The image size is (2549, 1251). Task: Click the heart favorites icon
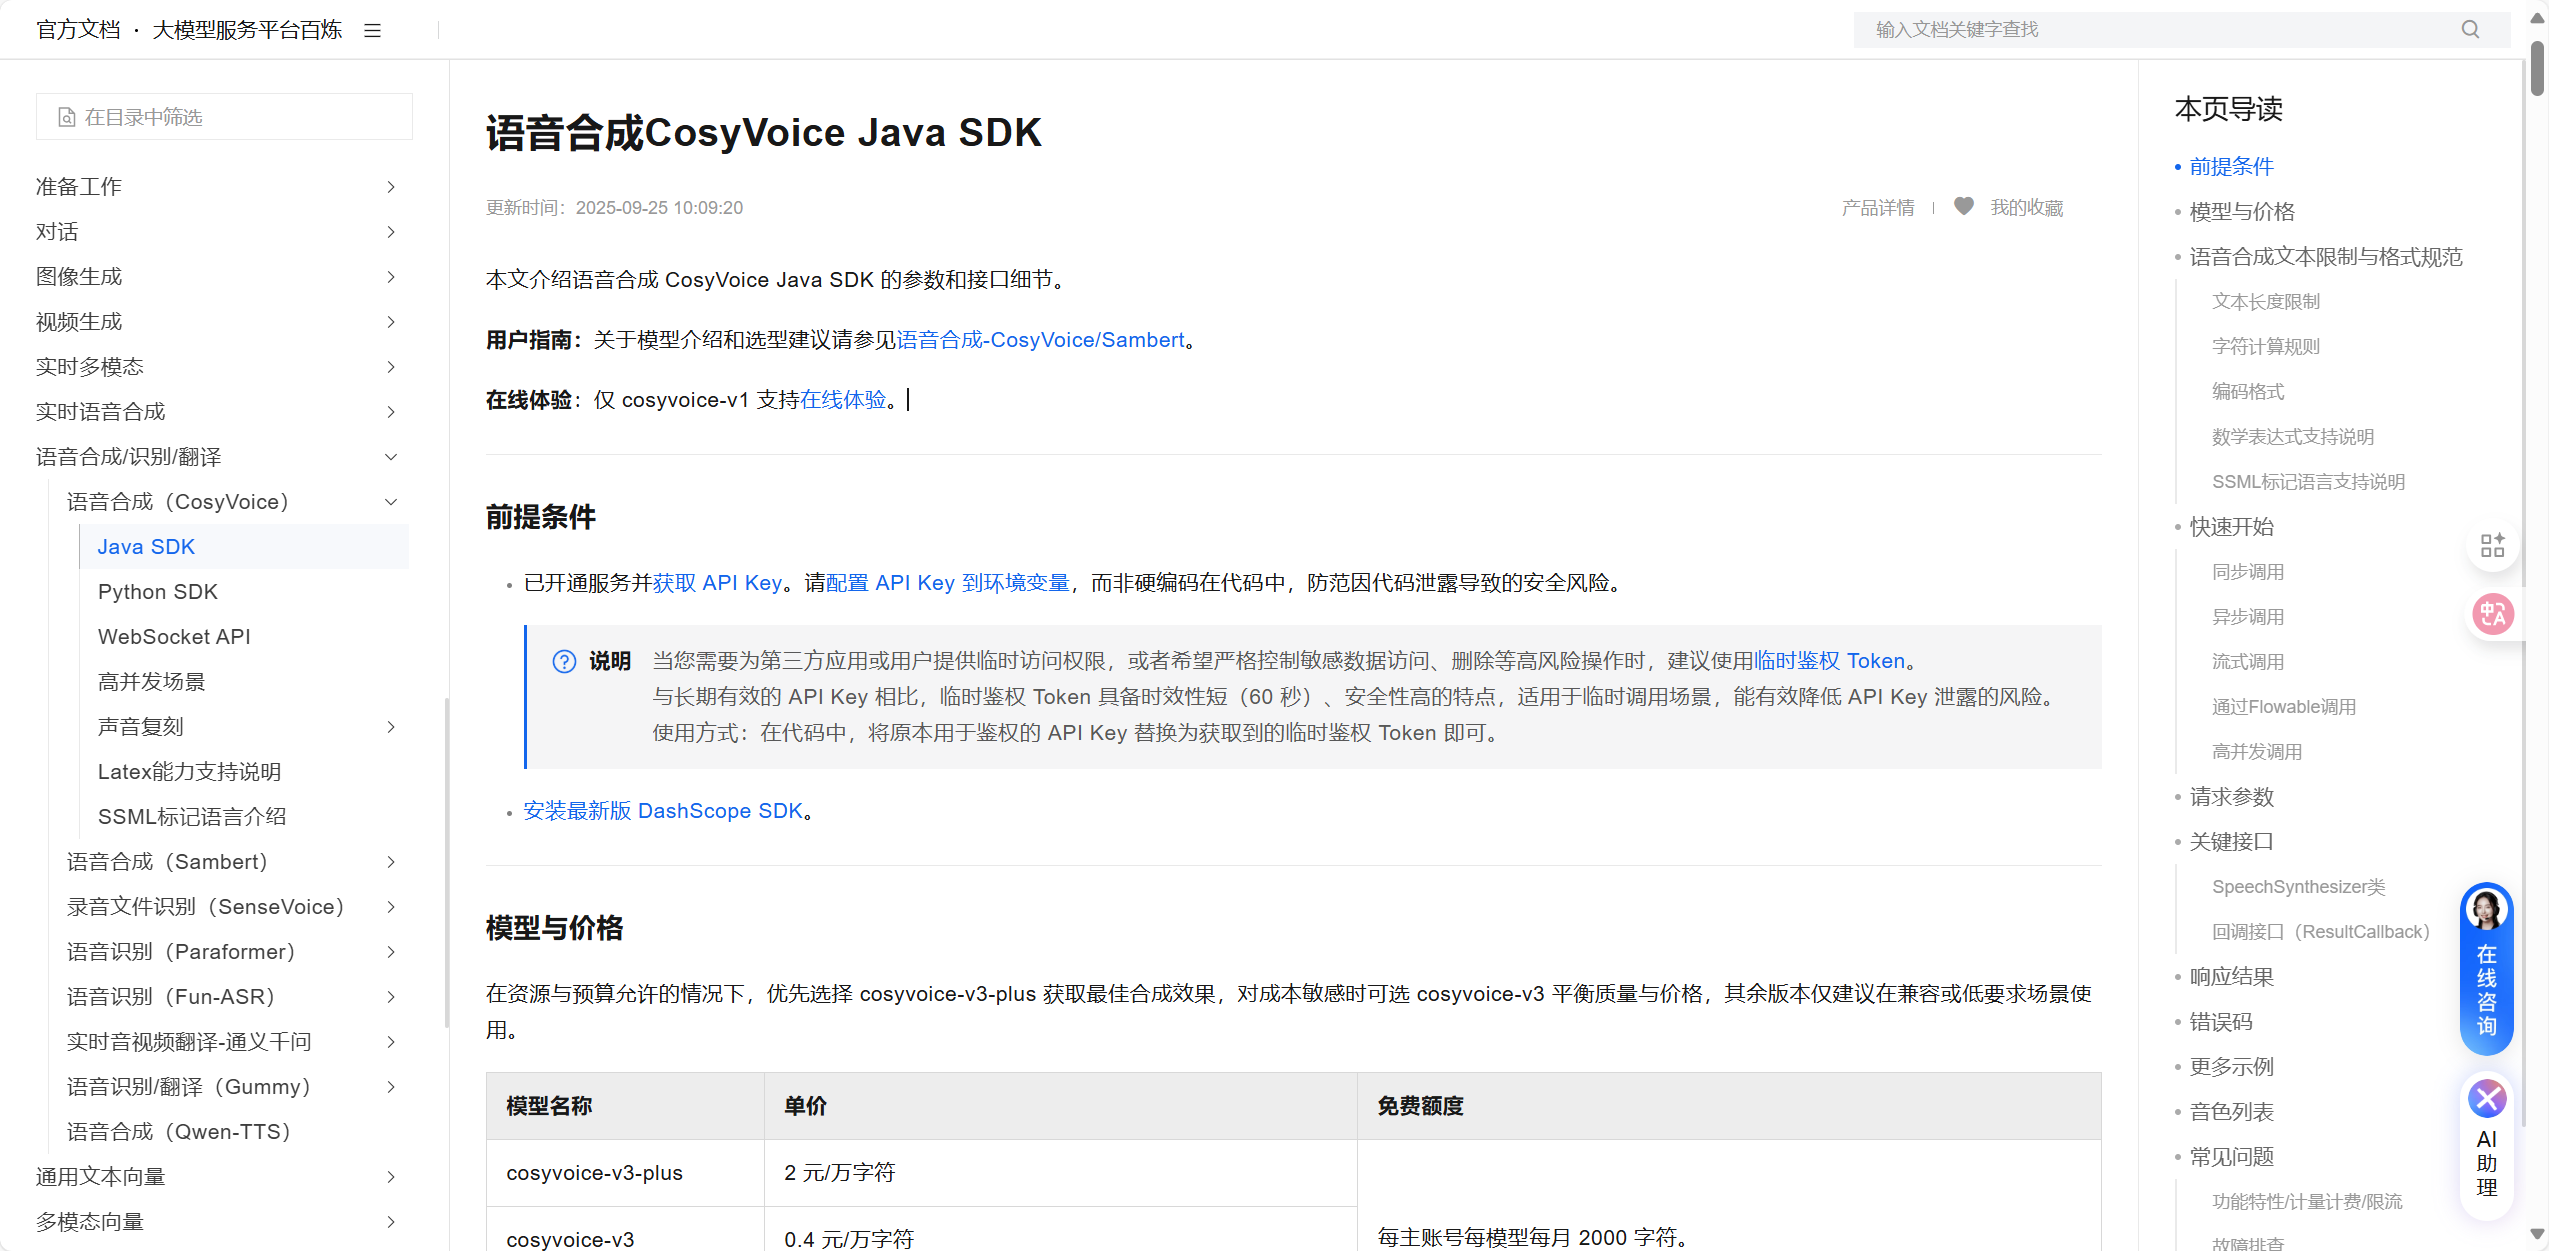tap(1963, 206)
